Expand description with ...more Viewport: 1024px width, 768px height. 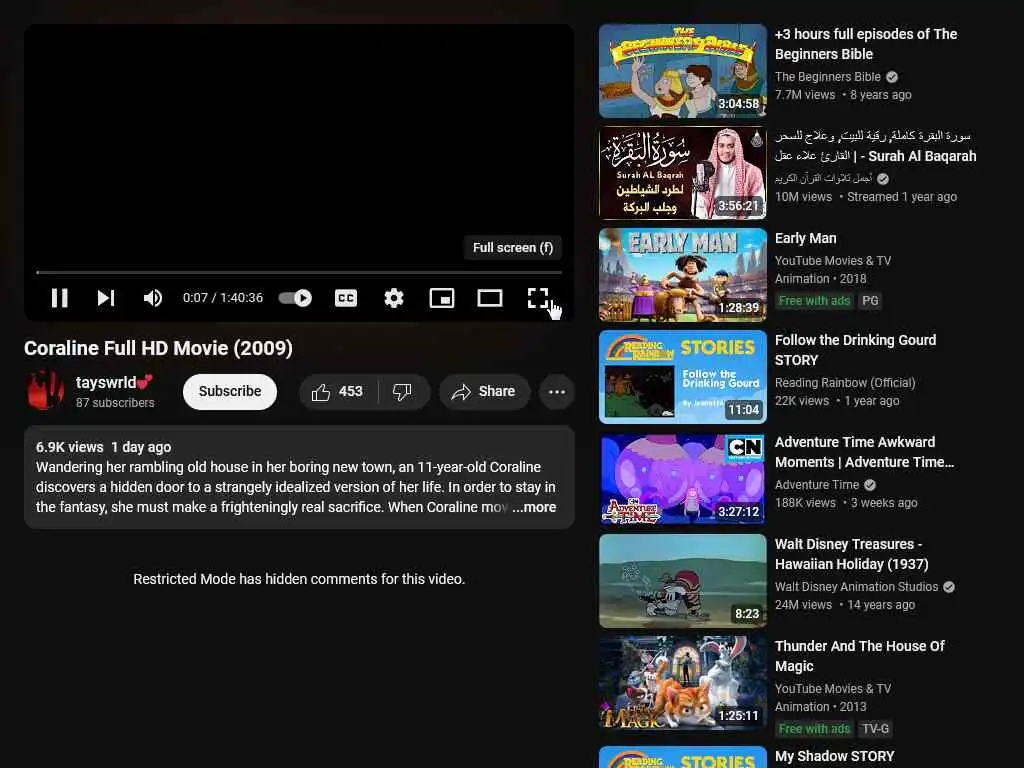pyautogui.click(x=534, y=507)
